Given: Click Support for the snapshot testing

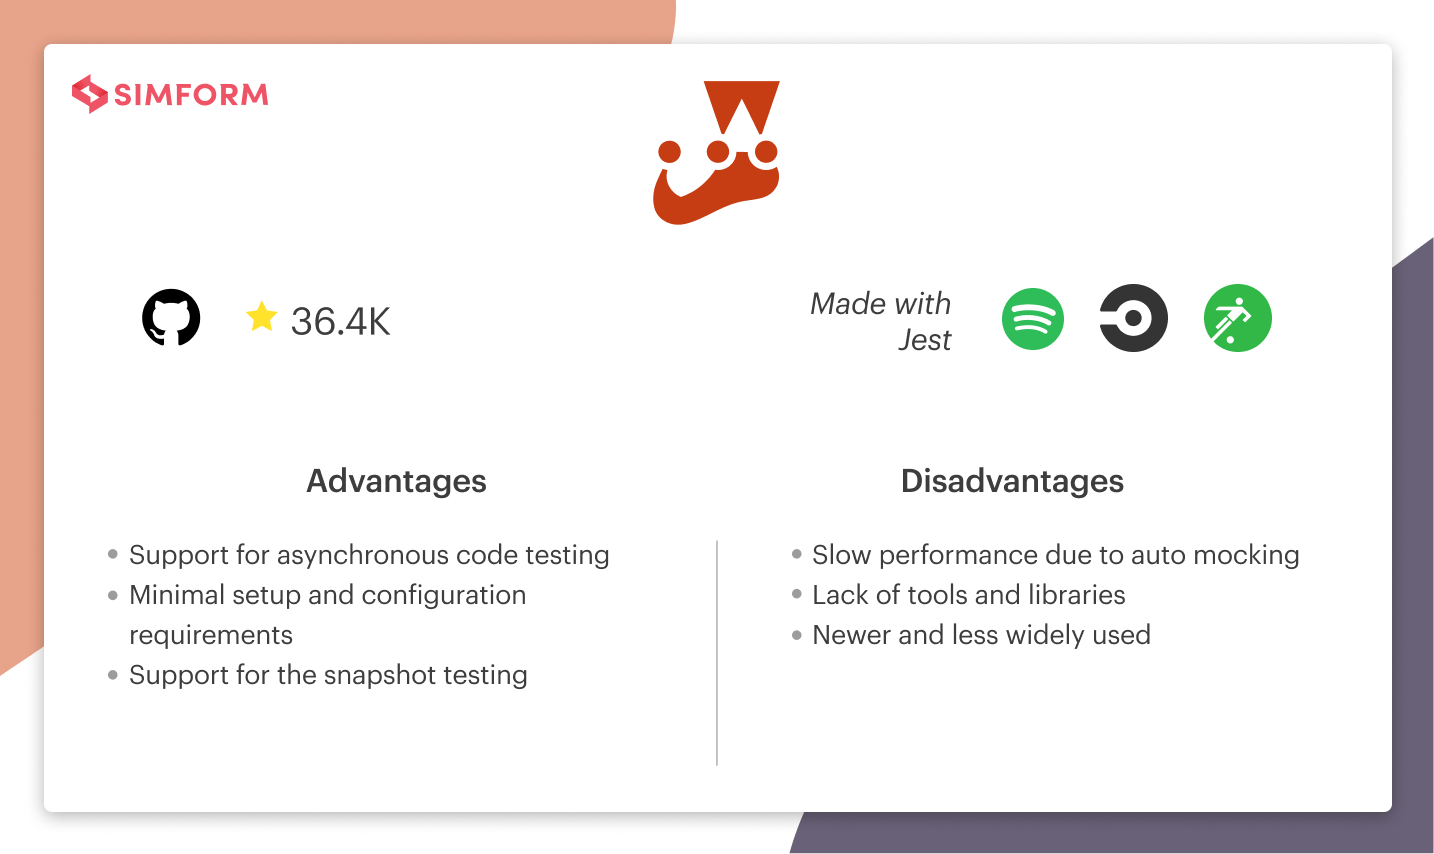Looking at the screenshot, I should (x=328, y=675).
